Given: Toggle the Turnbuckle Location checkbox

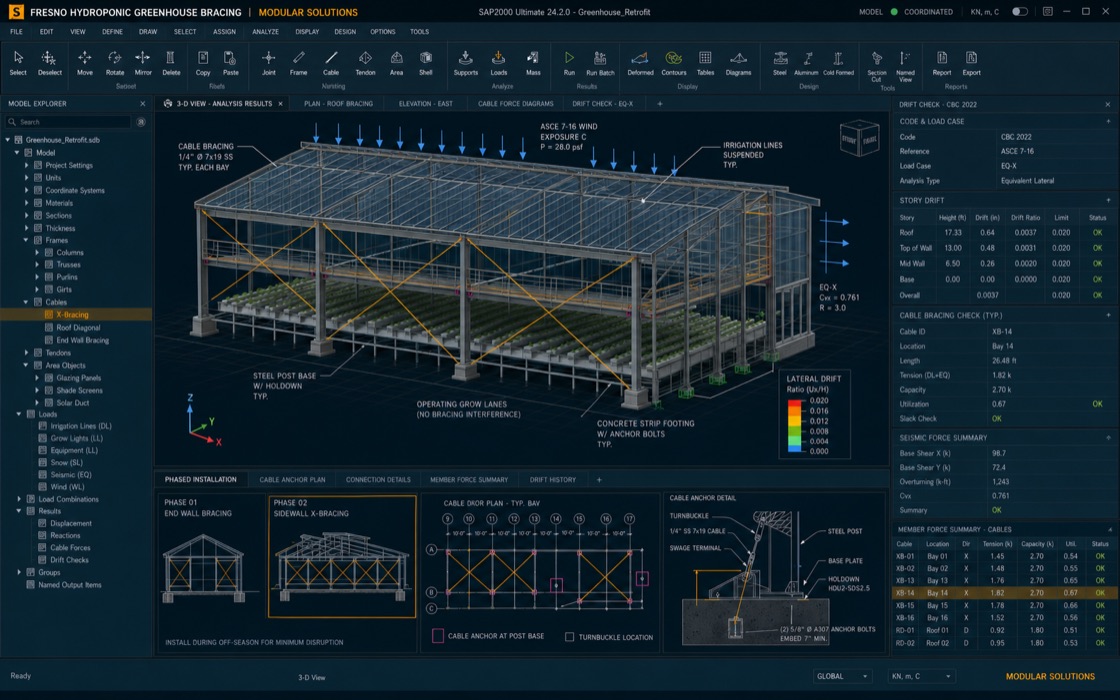Looking at the screenshot, I should [569, 636].
